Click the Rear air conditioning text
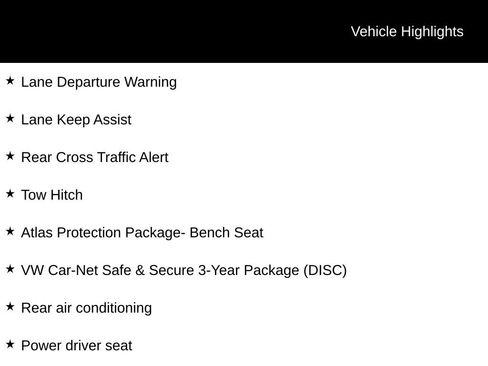 click(x=86, y=308)
